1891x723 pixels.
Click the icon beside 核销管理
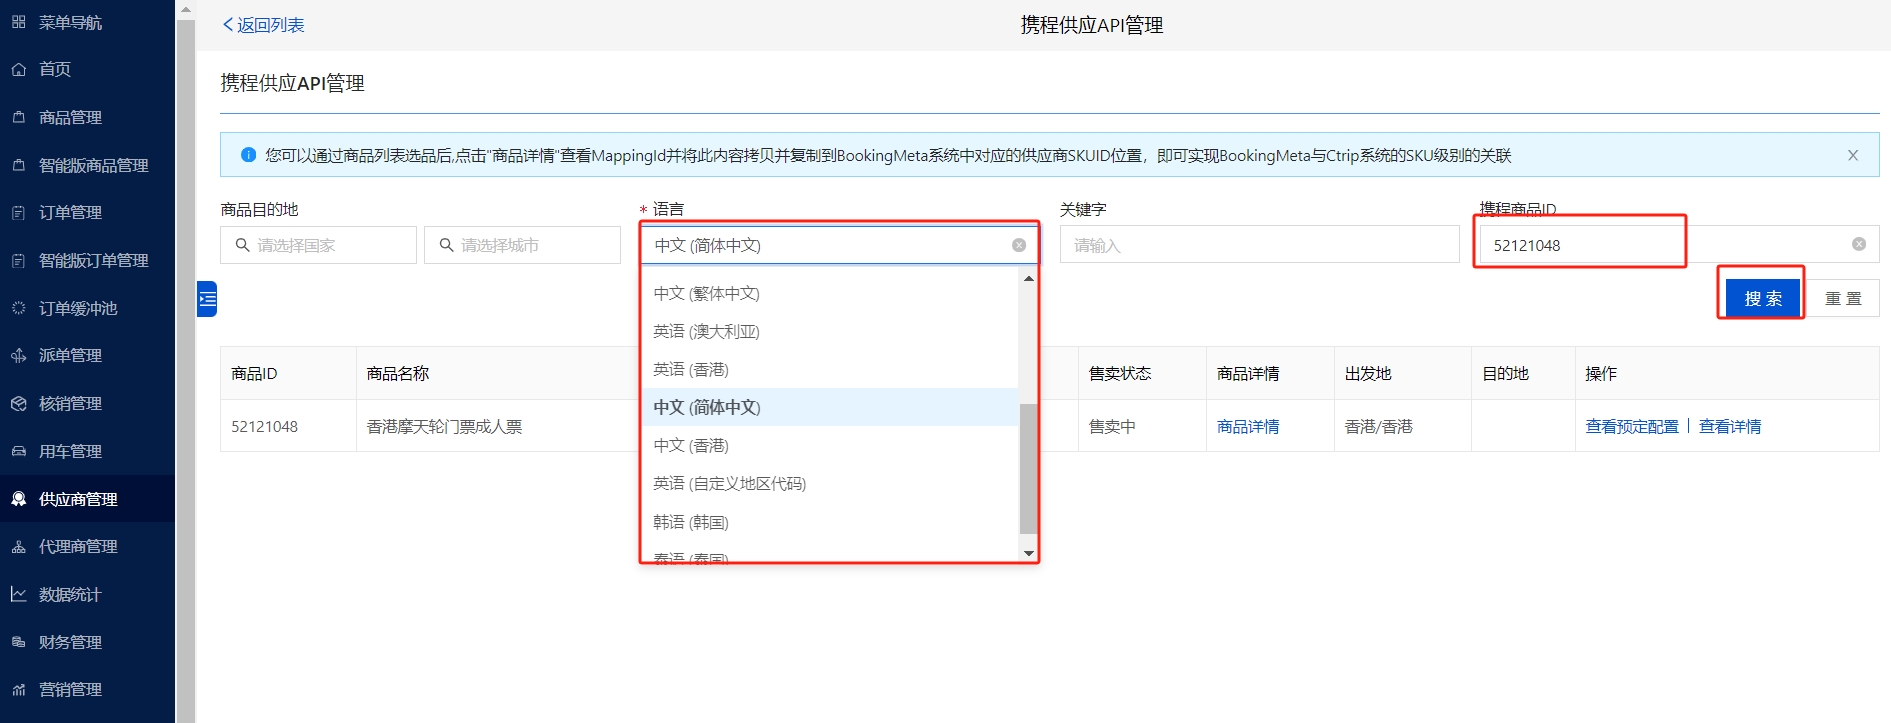[x=18, y=403]
